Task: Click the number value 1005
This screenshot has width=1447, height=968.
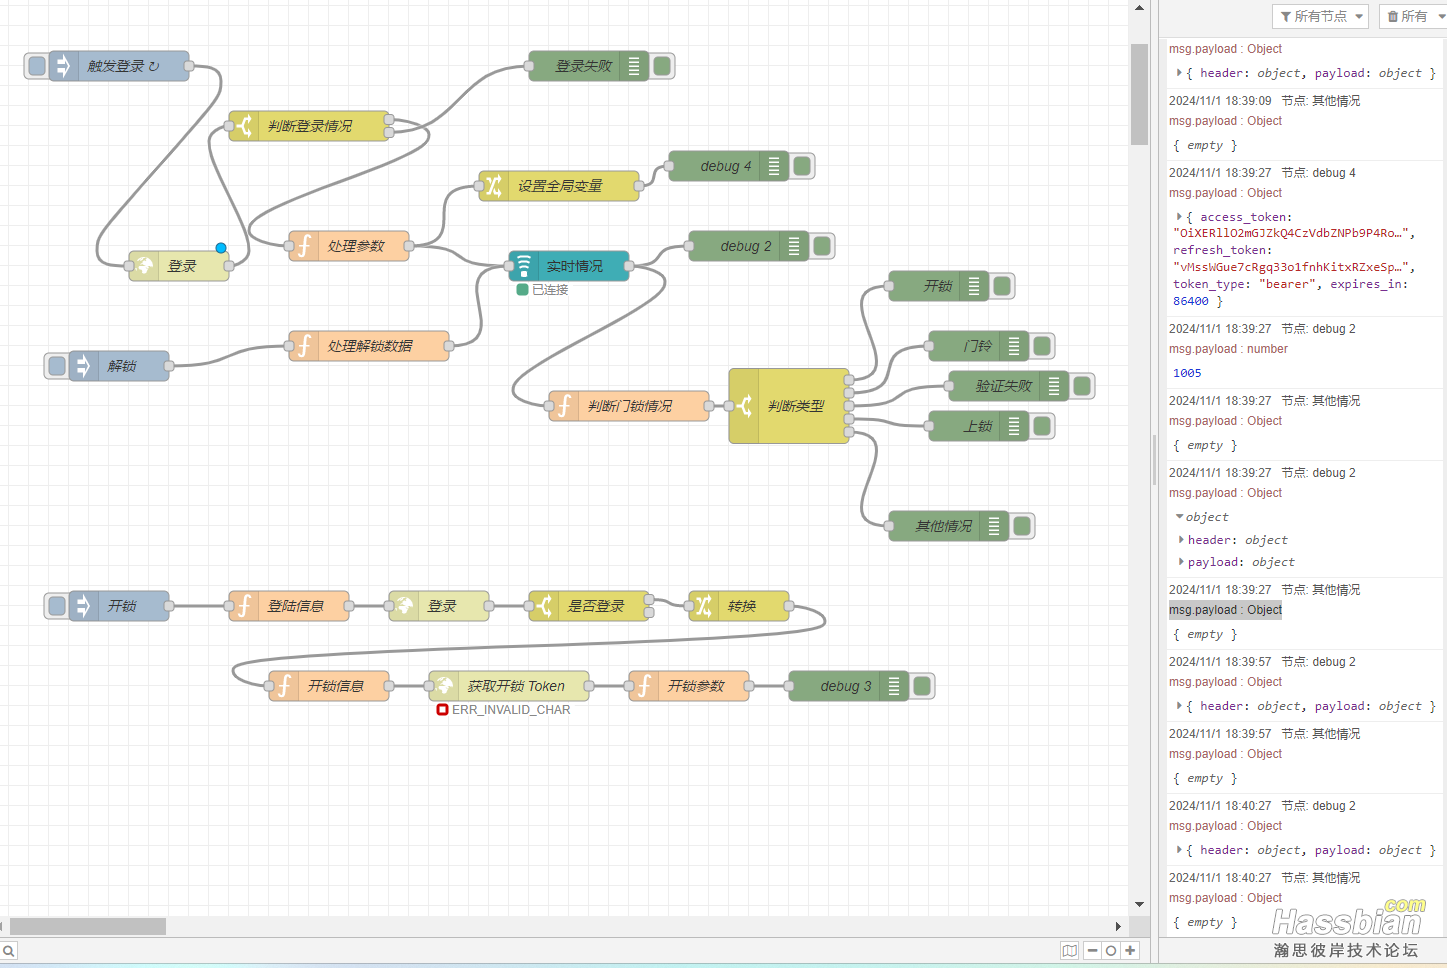Action: 1187,373
